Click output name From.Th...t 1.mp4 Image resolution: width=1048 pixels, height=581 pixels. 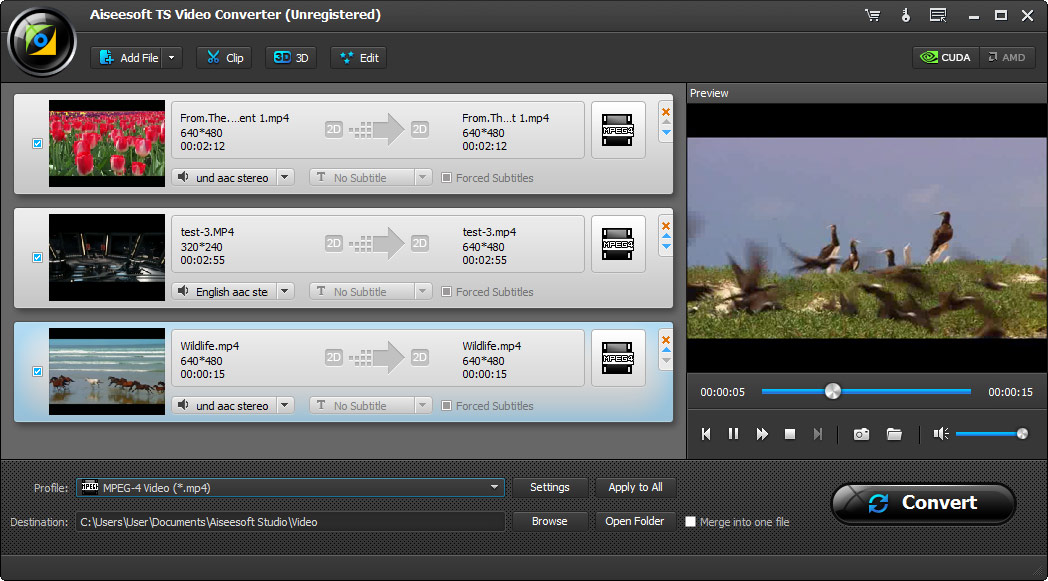click(x=505, y=118)
